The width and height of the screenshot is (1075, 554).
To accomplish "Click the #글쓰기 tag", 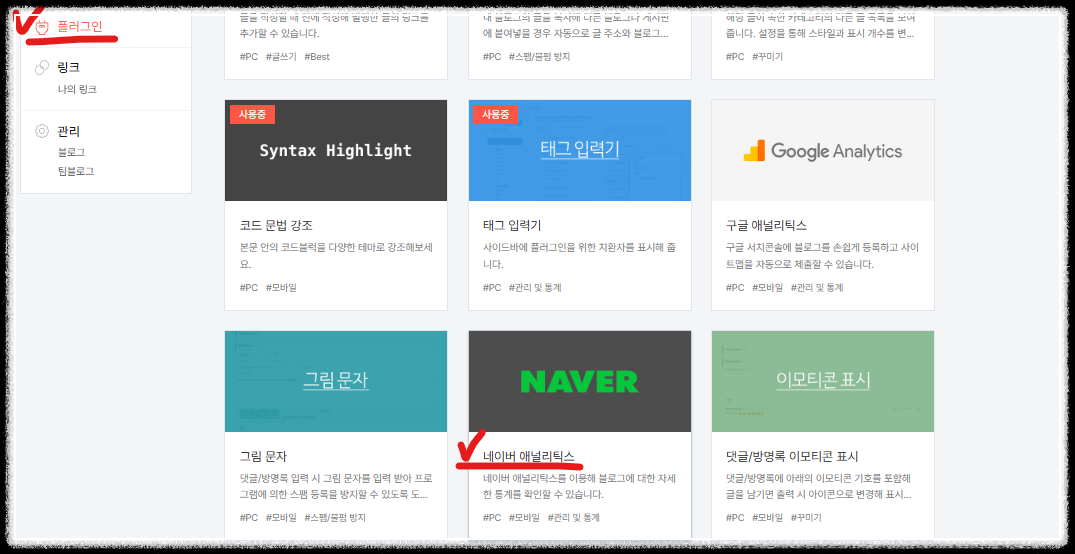I will (x=281, y=56).
